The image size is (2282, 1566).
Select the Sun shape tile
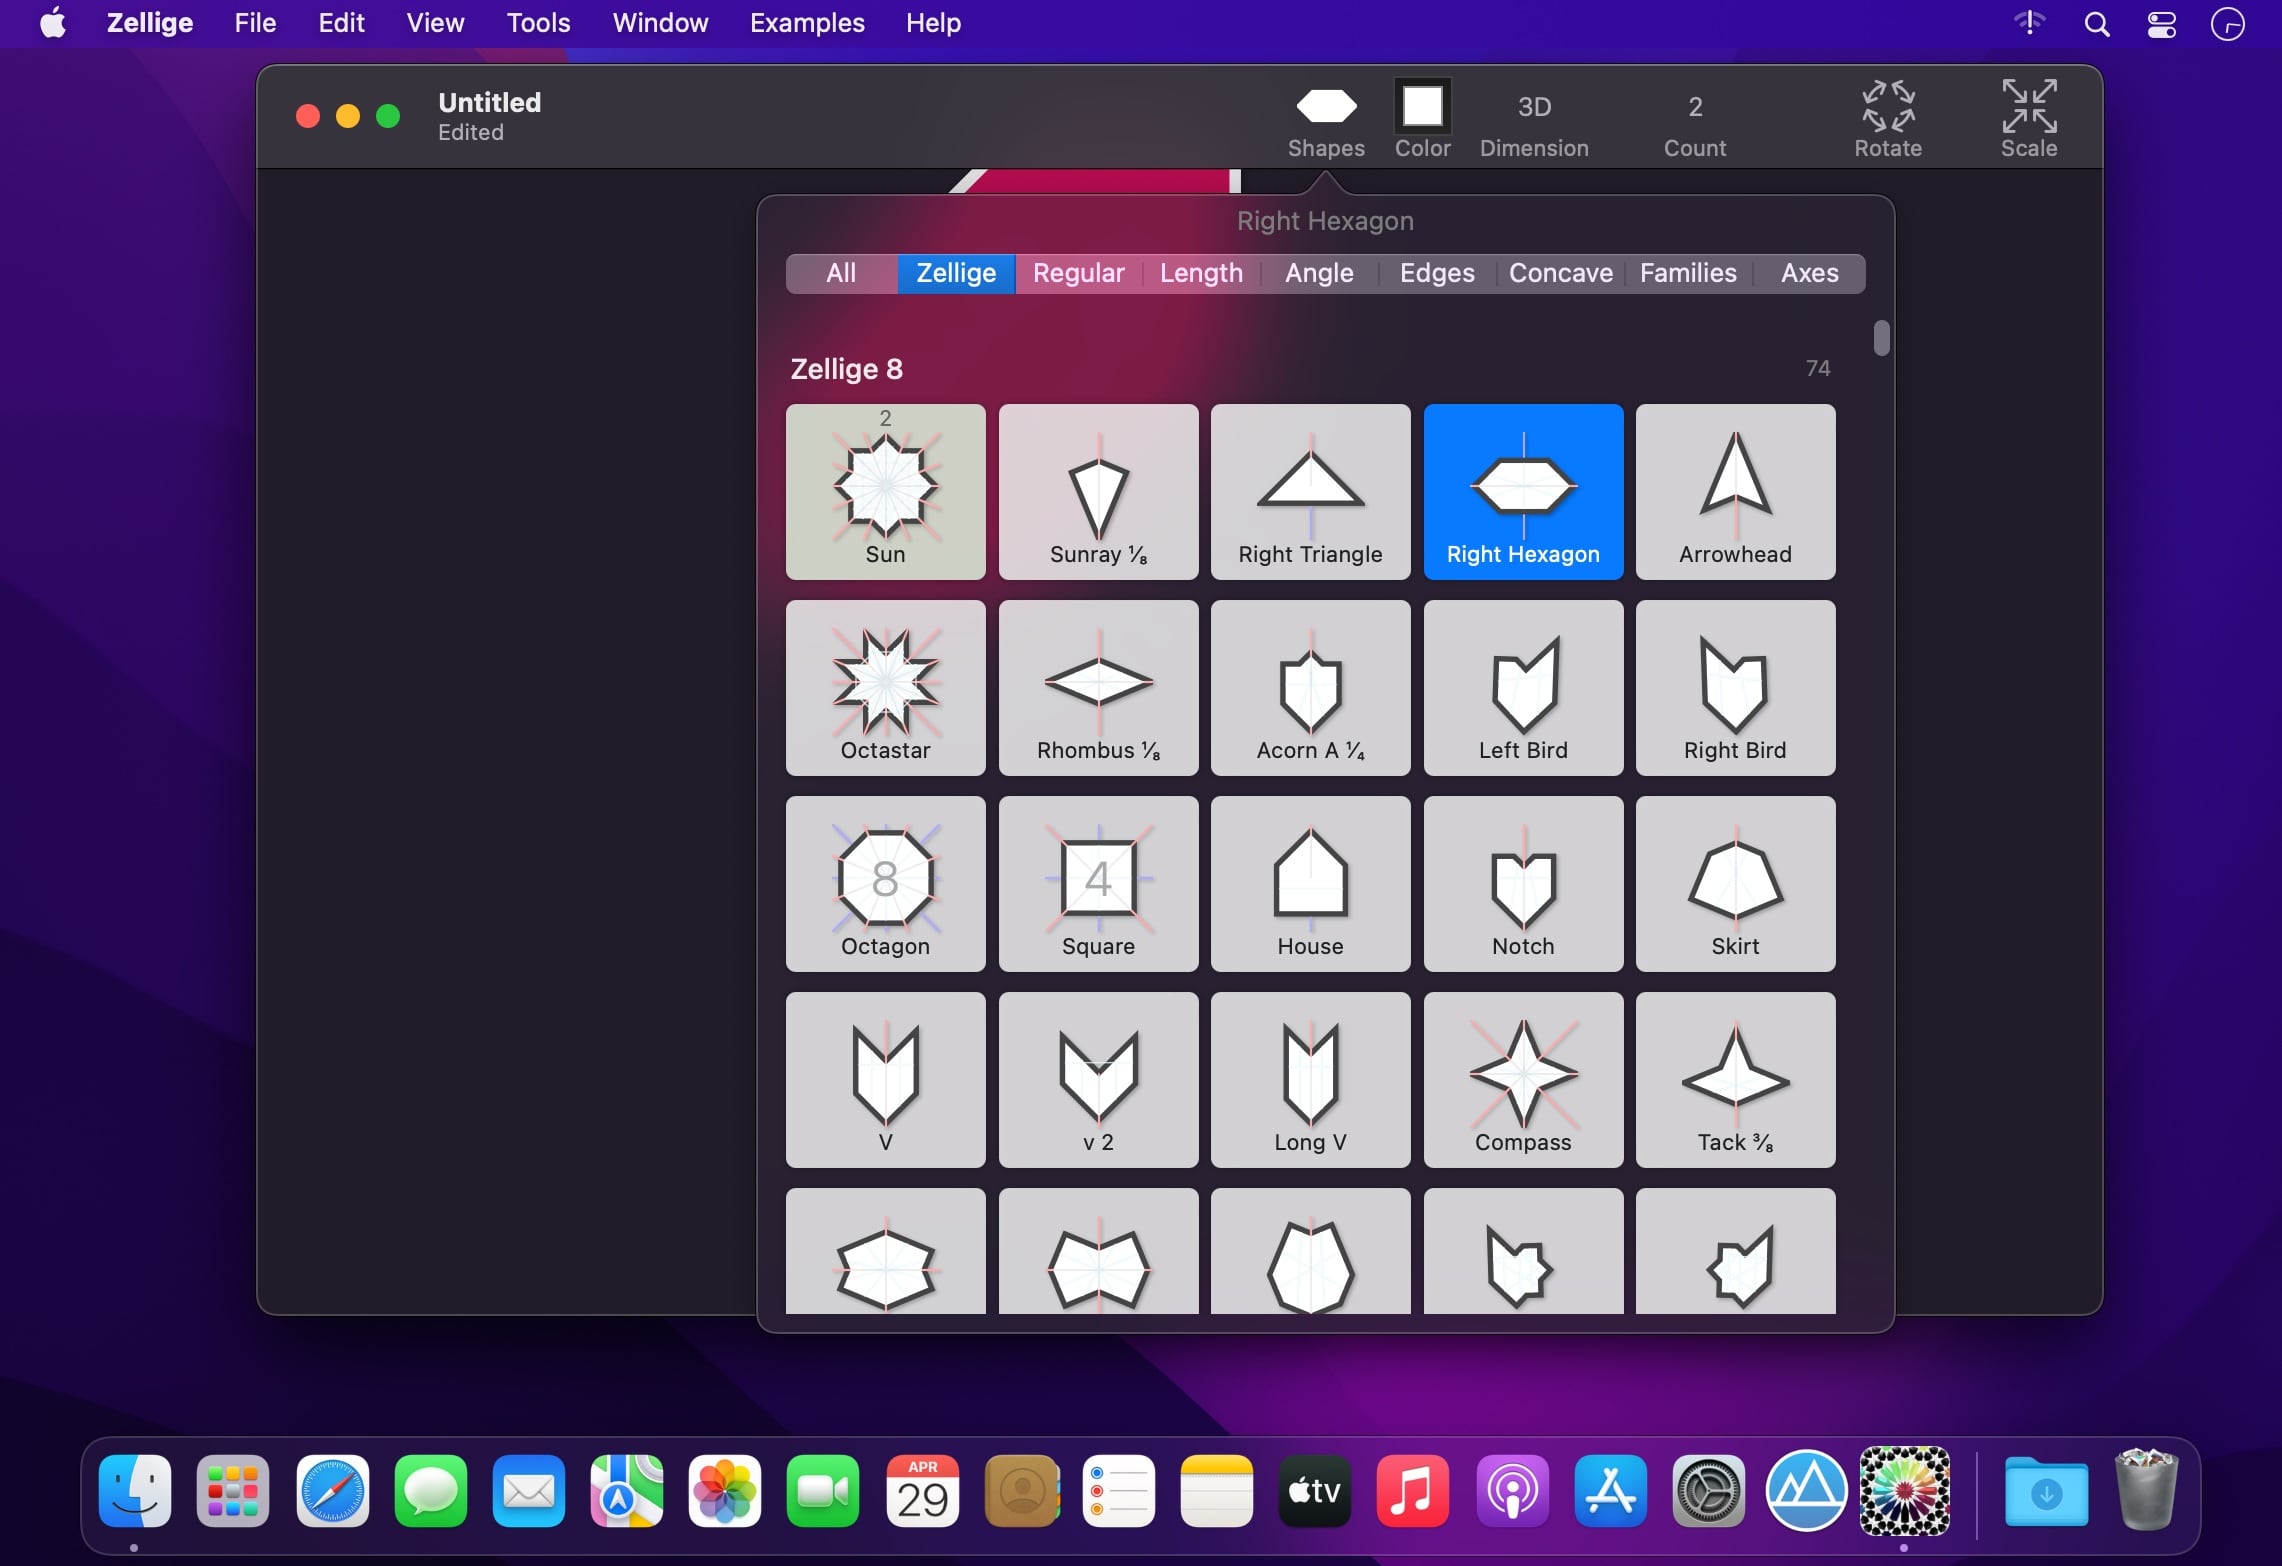click(885, 491)
